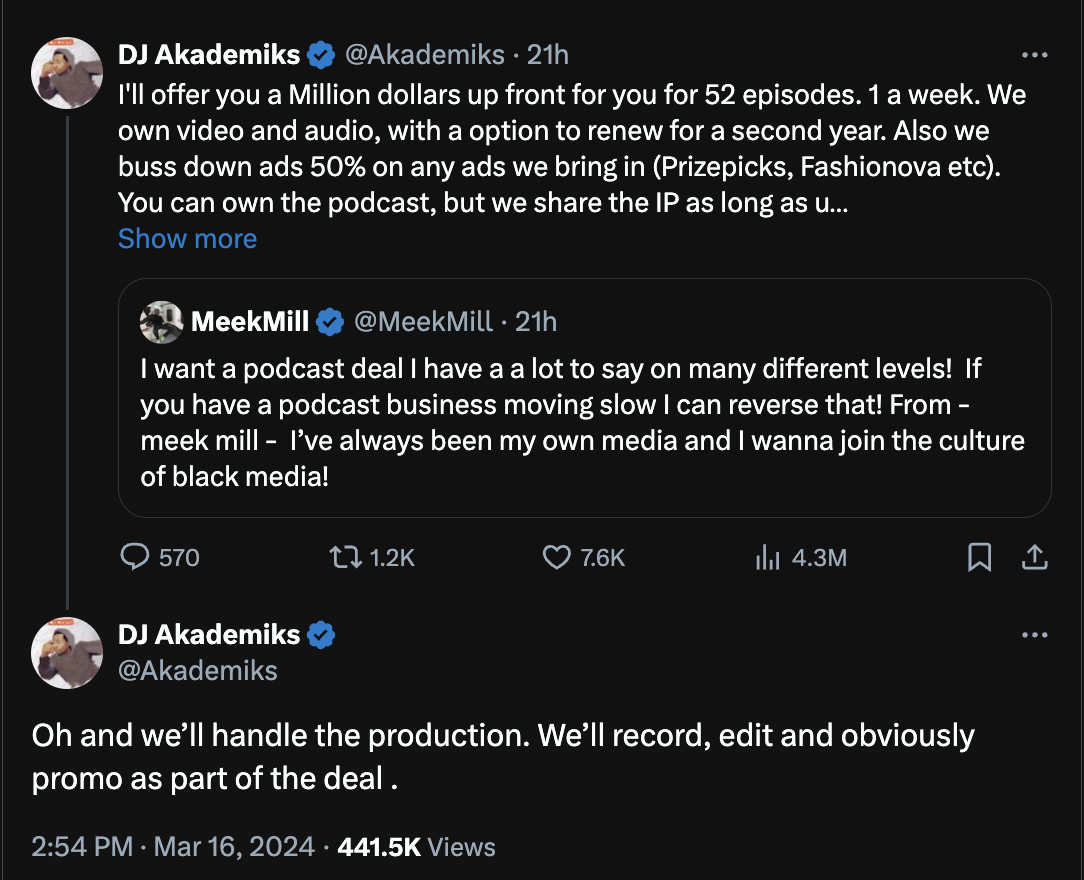
Task: Open more options on first tweet
Action: click(x=1034, y=54)
